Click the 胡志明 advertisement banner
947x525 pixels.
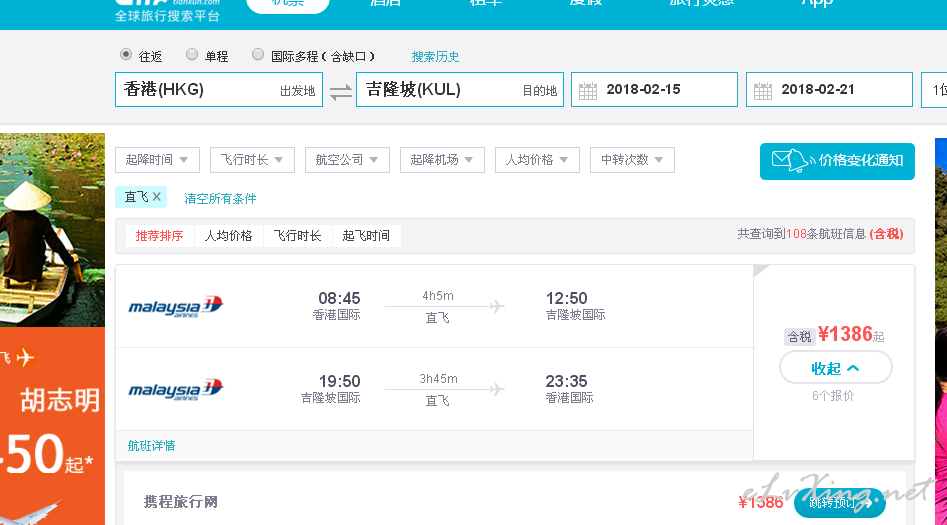[x=53, y=425]
